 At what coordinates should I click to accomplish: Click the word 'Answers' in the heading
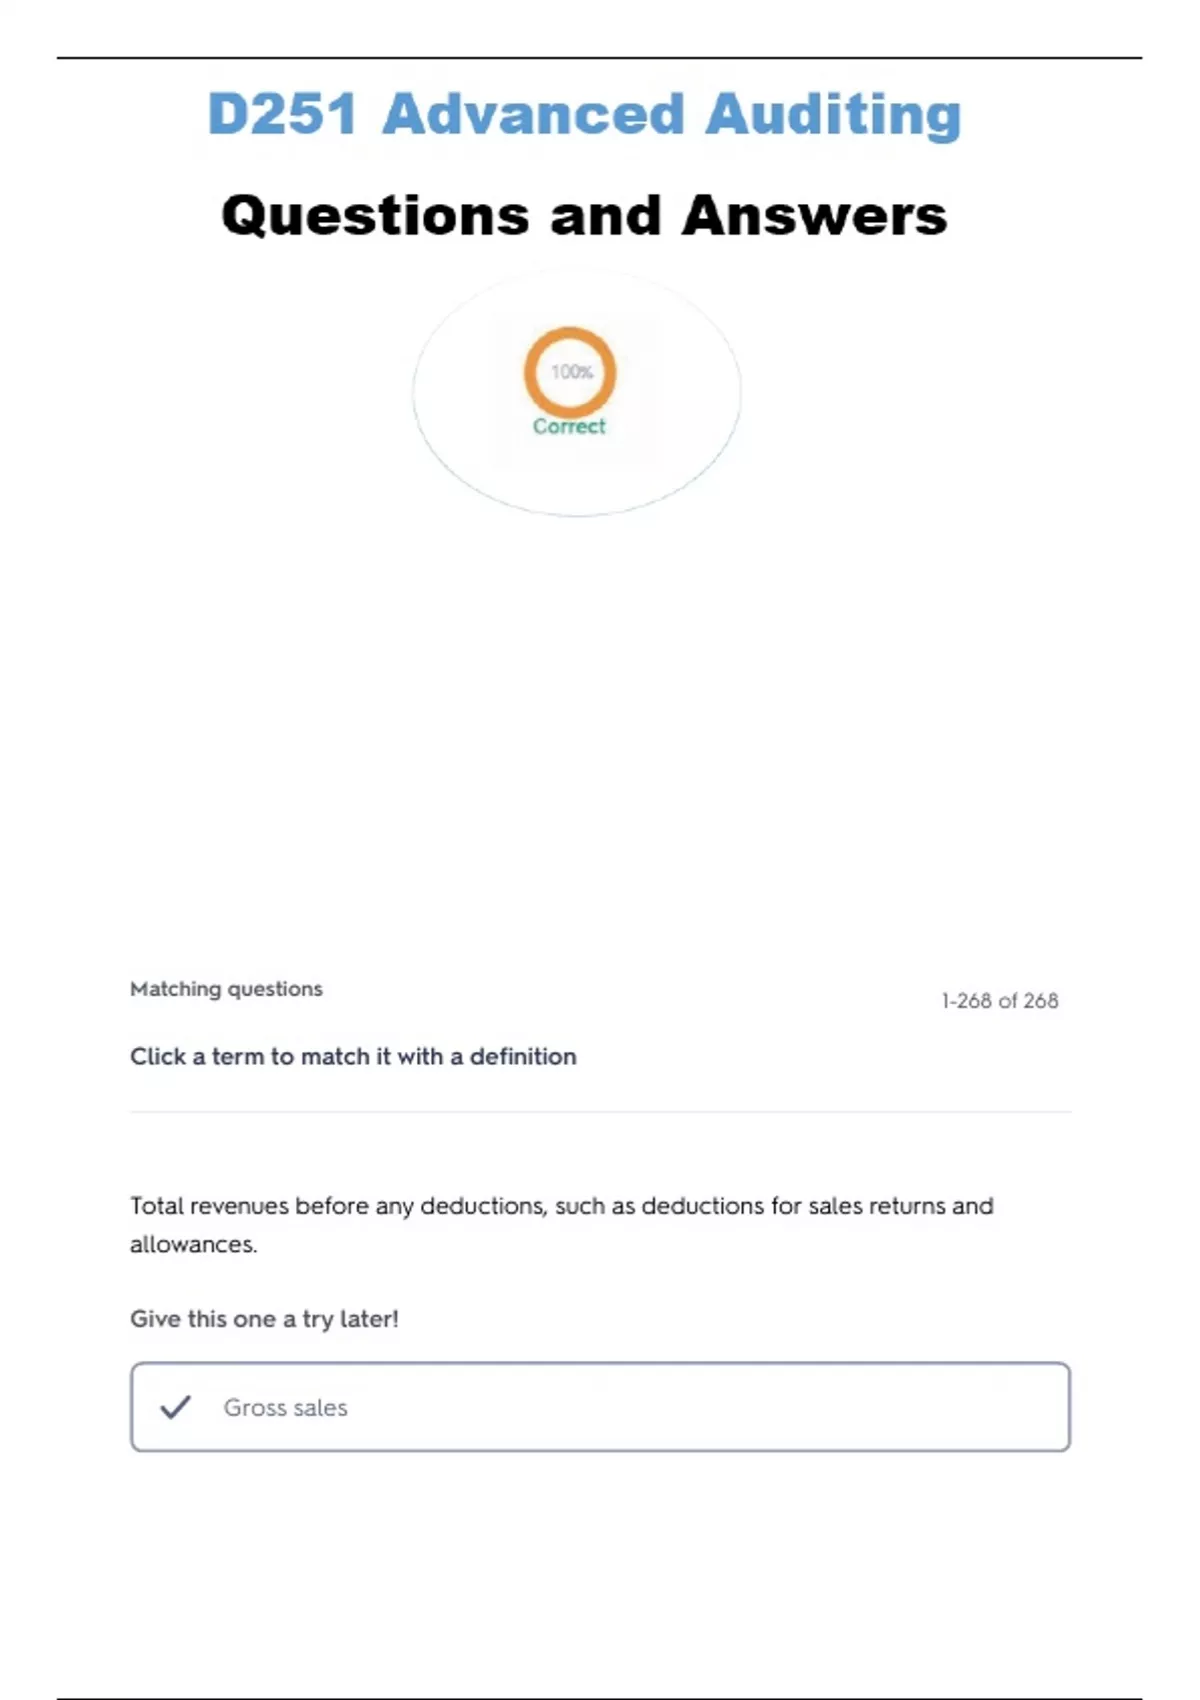[x=814, y=215]
